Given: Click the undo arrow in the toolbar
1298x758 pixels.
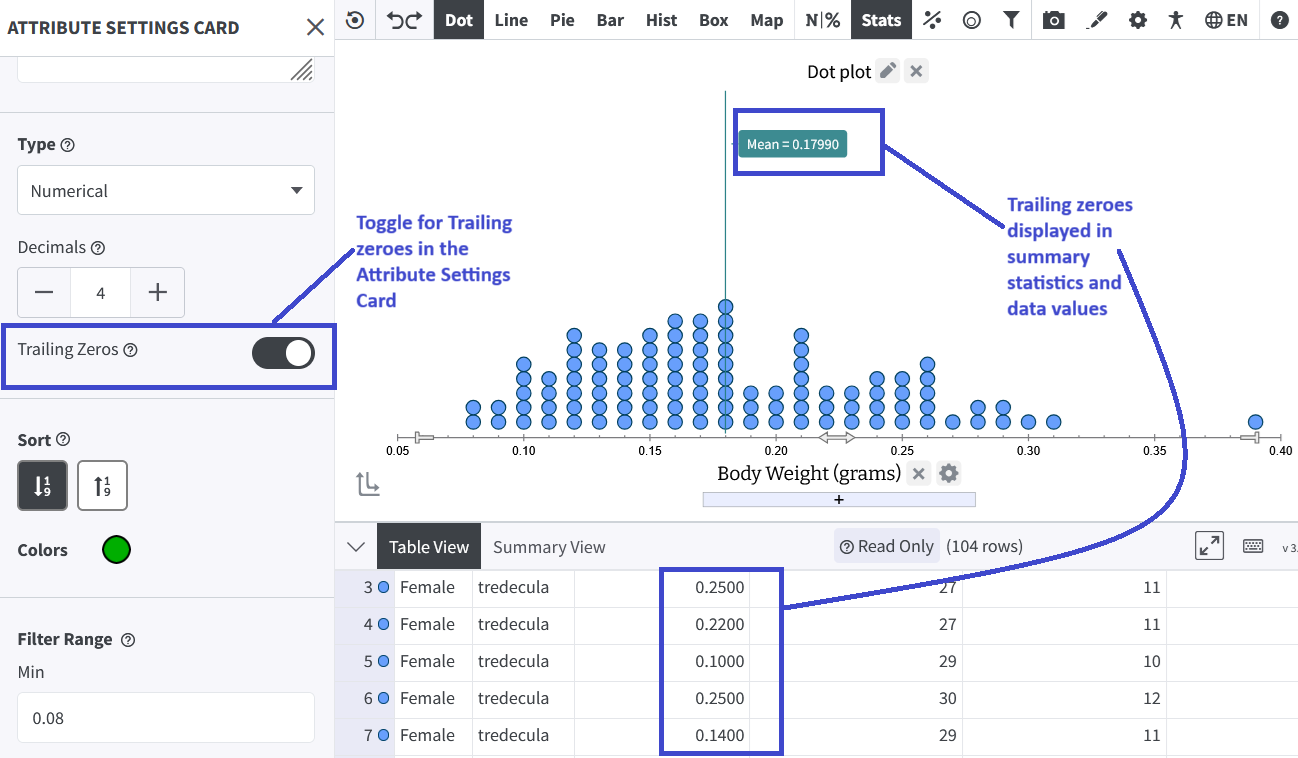Looking at the screenshot, I should click(x=394, y=20).
